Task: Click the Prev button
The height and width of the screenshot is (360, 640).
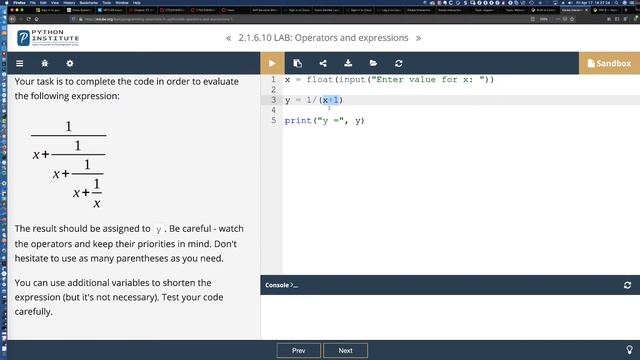Action: click(x=298, y=351)
